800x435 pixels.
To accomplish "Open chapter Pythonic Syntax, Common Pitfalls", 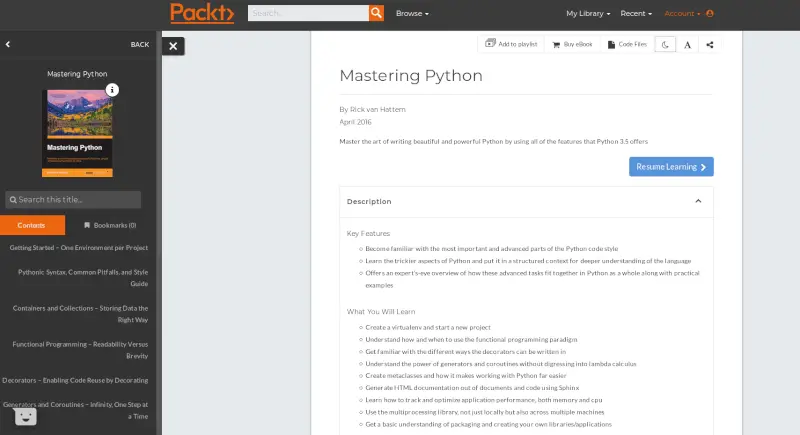I will (x=83, y=278).
